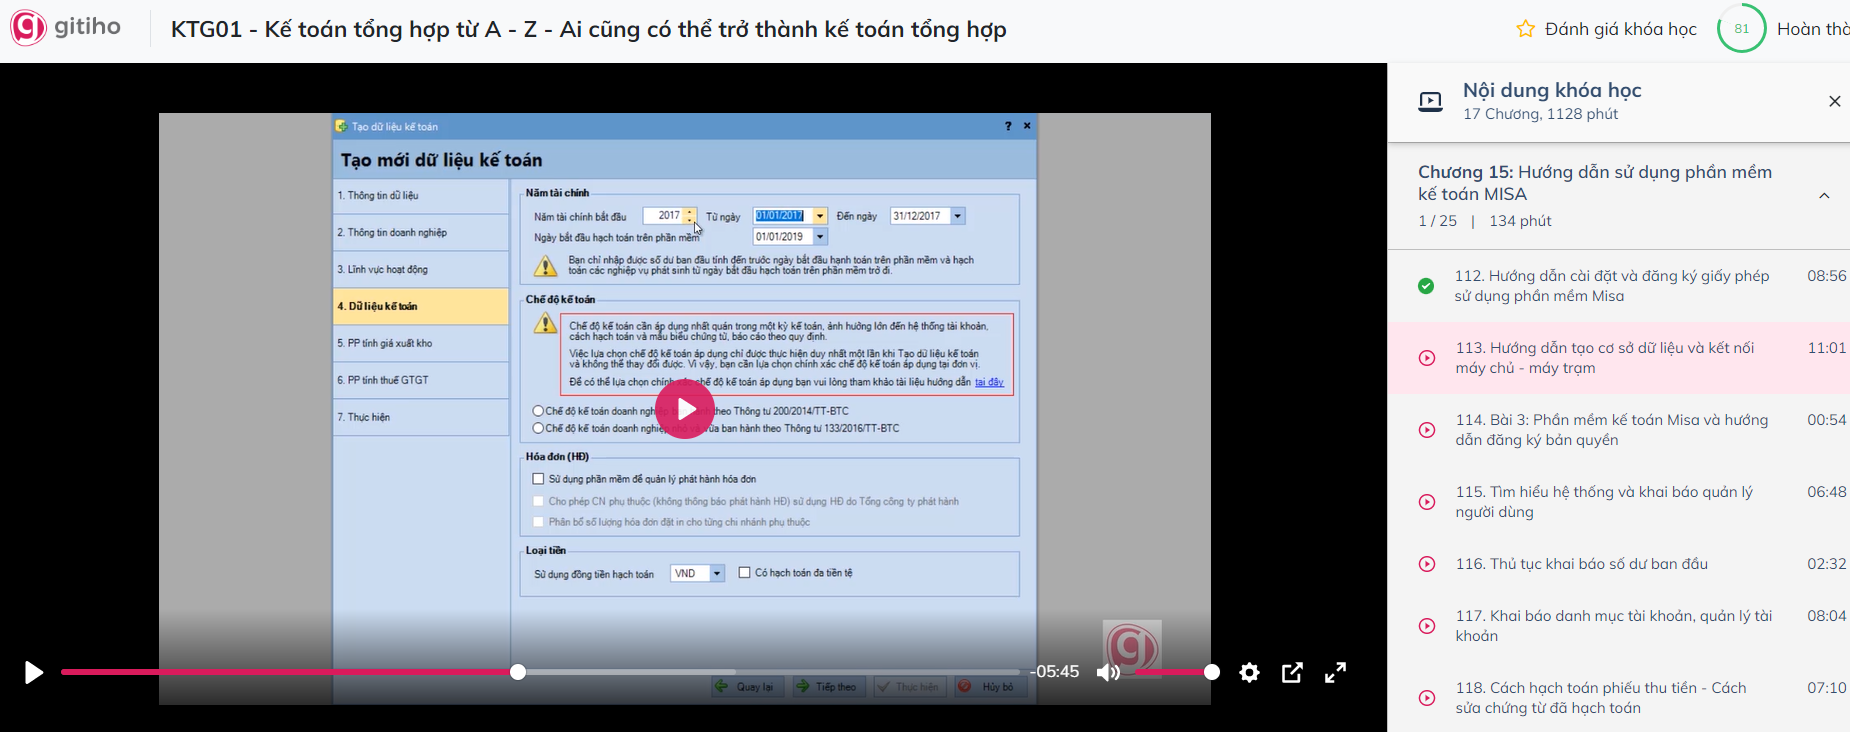Select step 7. Thực hiện

(x=421, y=417)
